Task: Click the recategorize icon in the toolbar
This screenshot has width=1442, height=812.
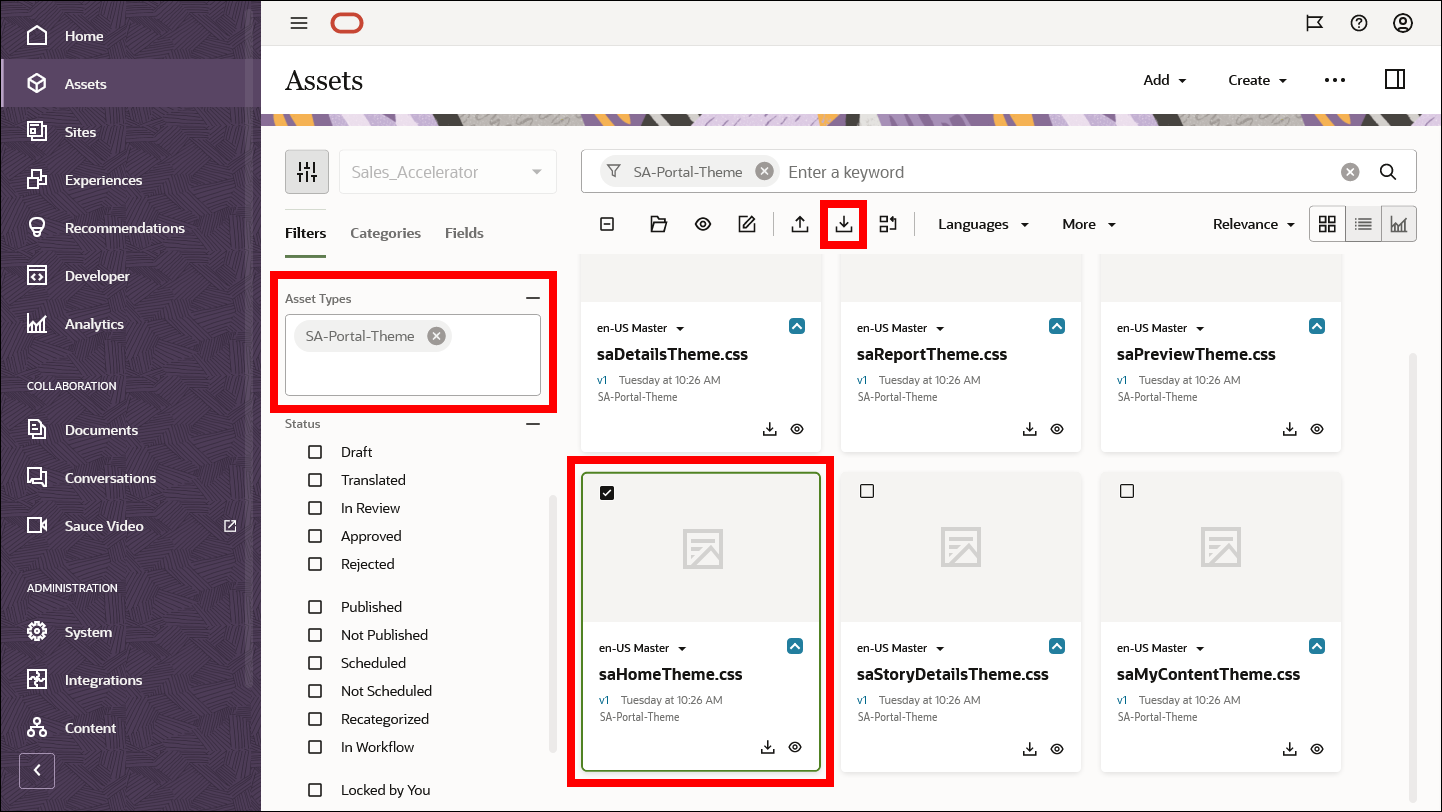Action: (x=888, y=223)
